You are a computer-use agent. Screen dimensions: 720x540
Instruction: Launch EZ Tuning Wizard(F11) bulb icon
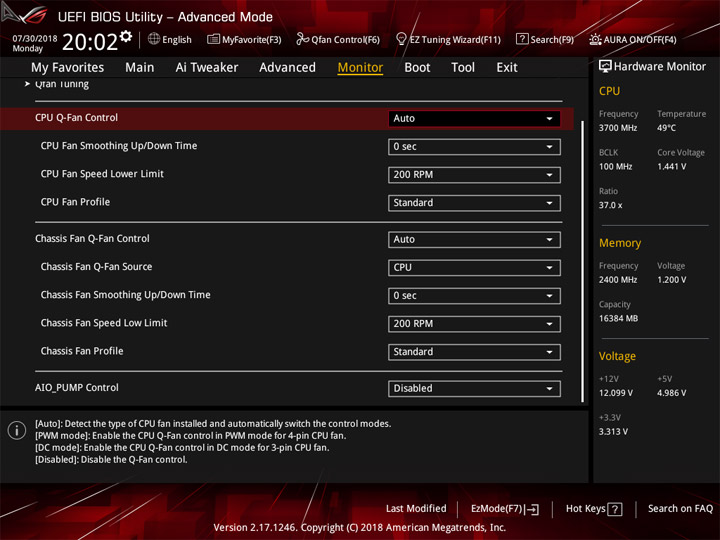pyautogui.click(x=401, y=39)
